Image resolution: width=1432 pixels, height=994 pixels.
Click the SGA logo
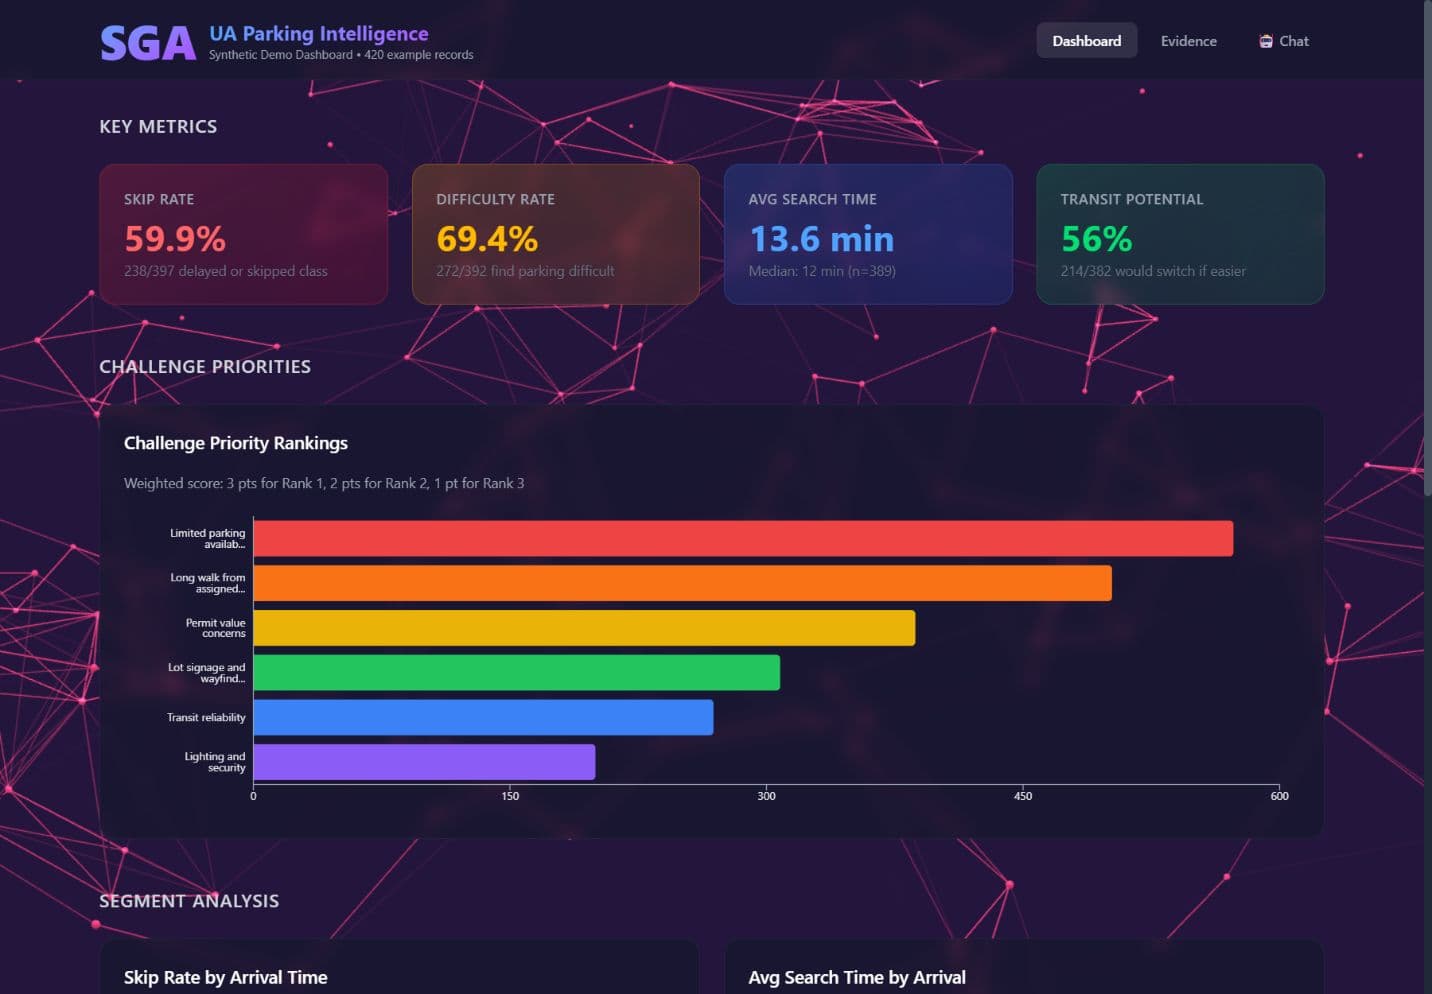pos(148,43)
